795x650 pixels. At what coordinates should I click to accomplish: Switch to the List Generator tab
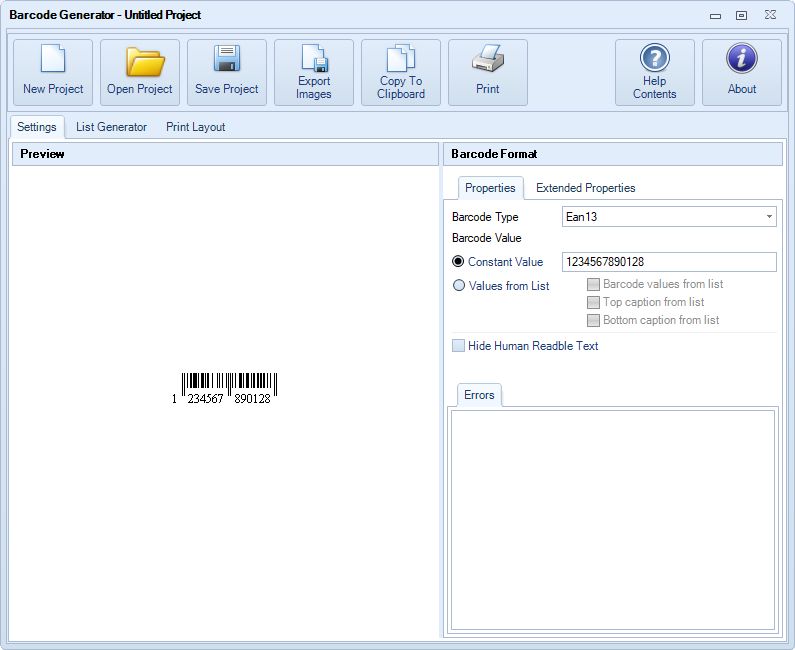click(x=111, y=127)
